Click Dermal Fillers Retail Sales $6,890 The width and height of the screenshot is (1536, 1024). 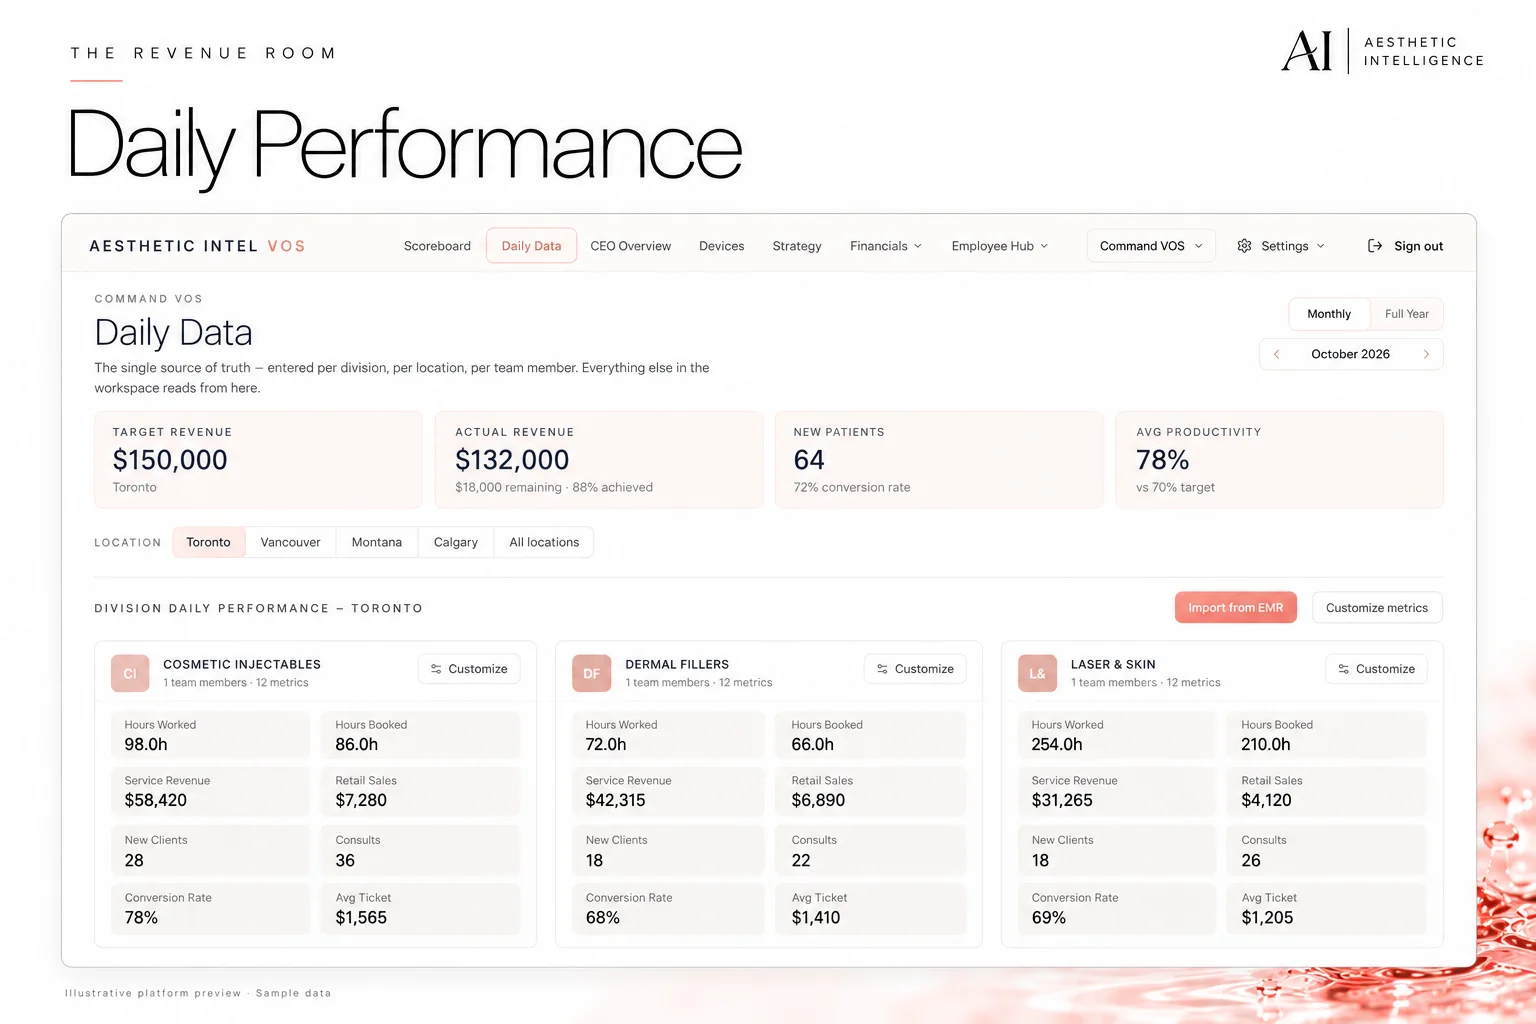tap(871, 791)
